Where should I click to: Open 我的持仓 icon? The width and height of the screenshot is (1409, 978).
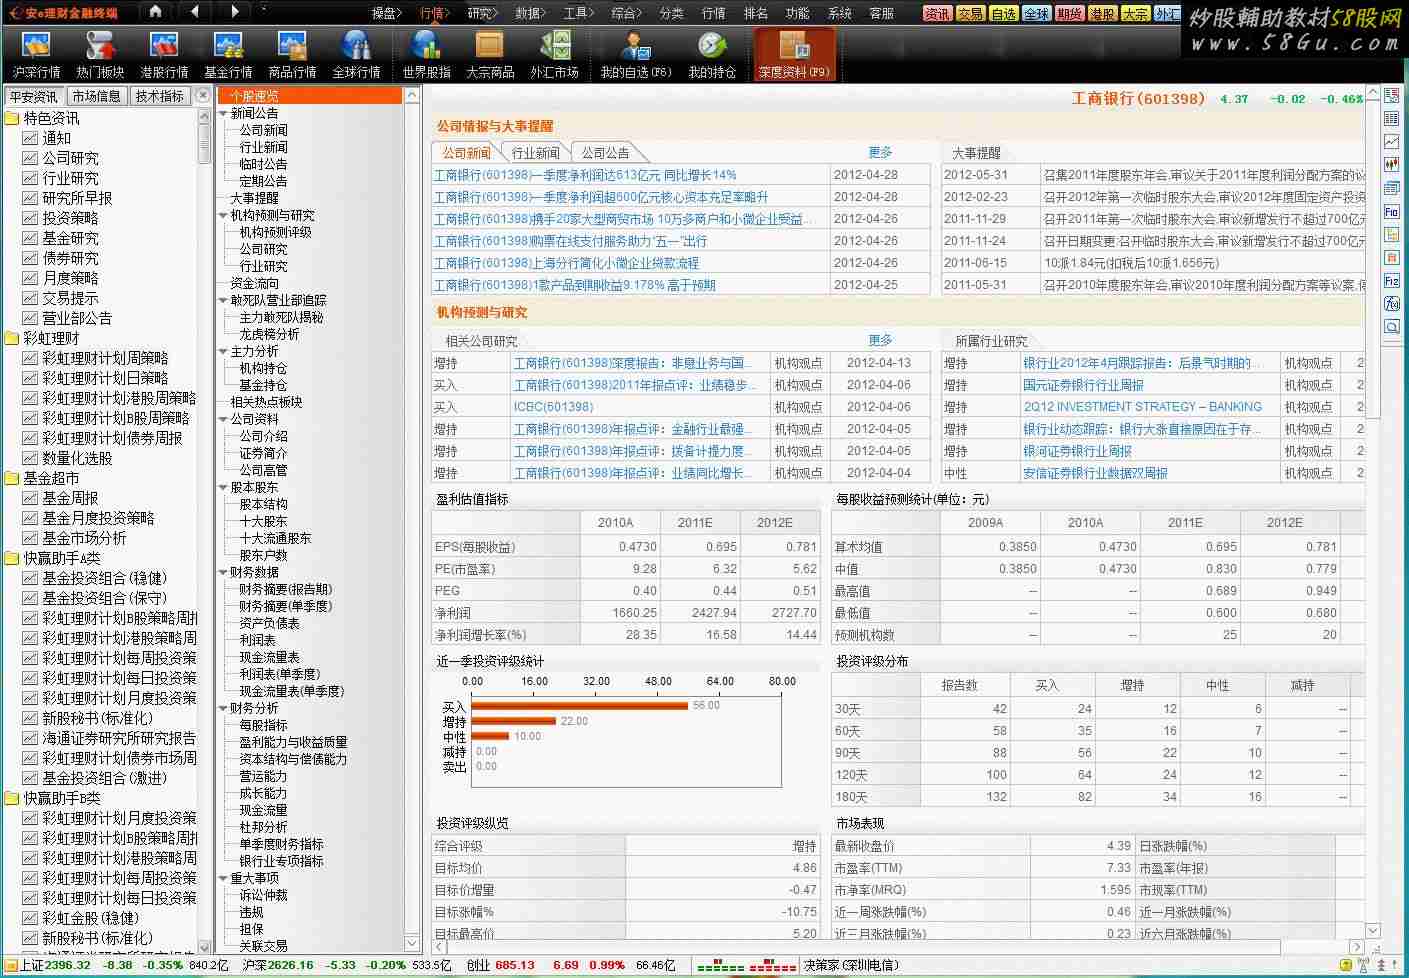pyautogui.click(x=712, y=46)
